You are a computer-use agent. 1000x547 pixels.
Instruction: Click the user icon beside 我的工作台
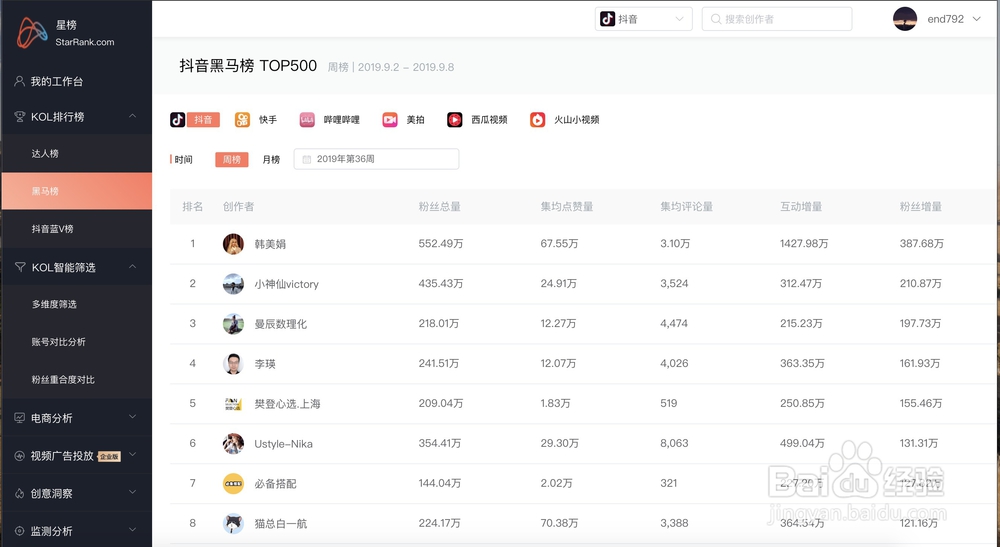click(20, 81)
